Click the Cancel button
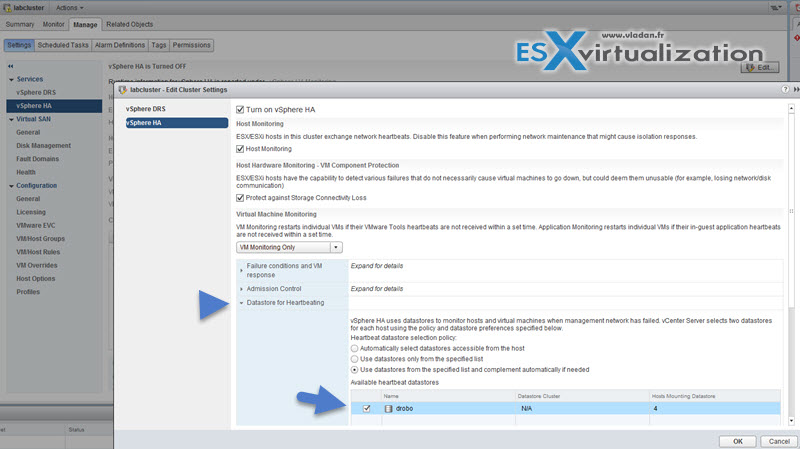This screenshot has height=449, width=800. [779, 441]
